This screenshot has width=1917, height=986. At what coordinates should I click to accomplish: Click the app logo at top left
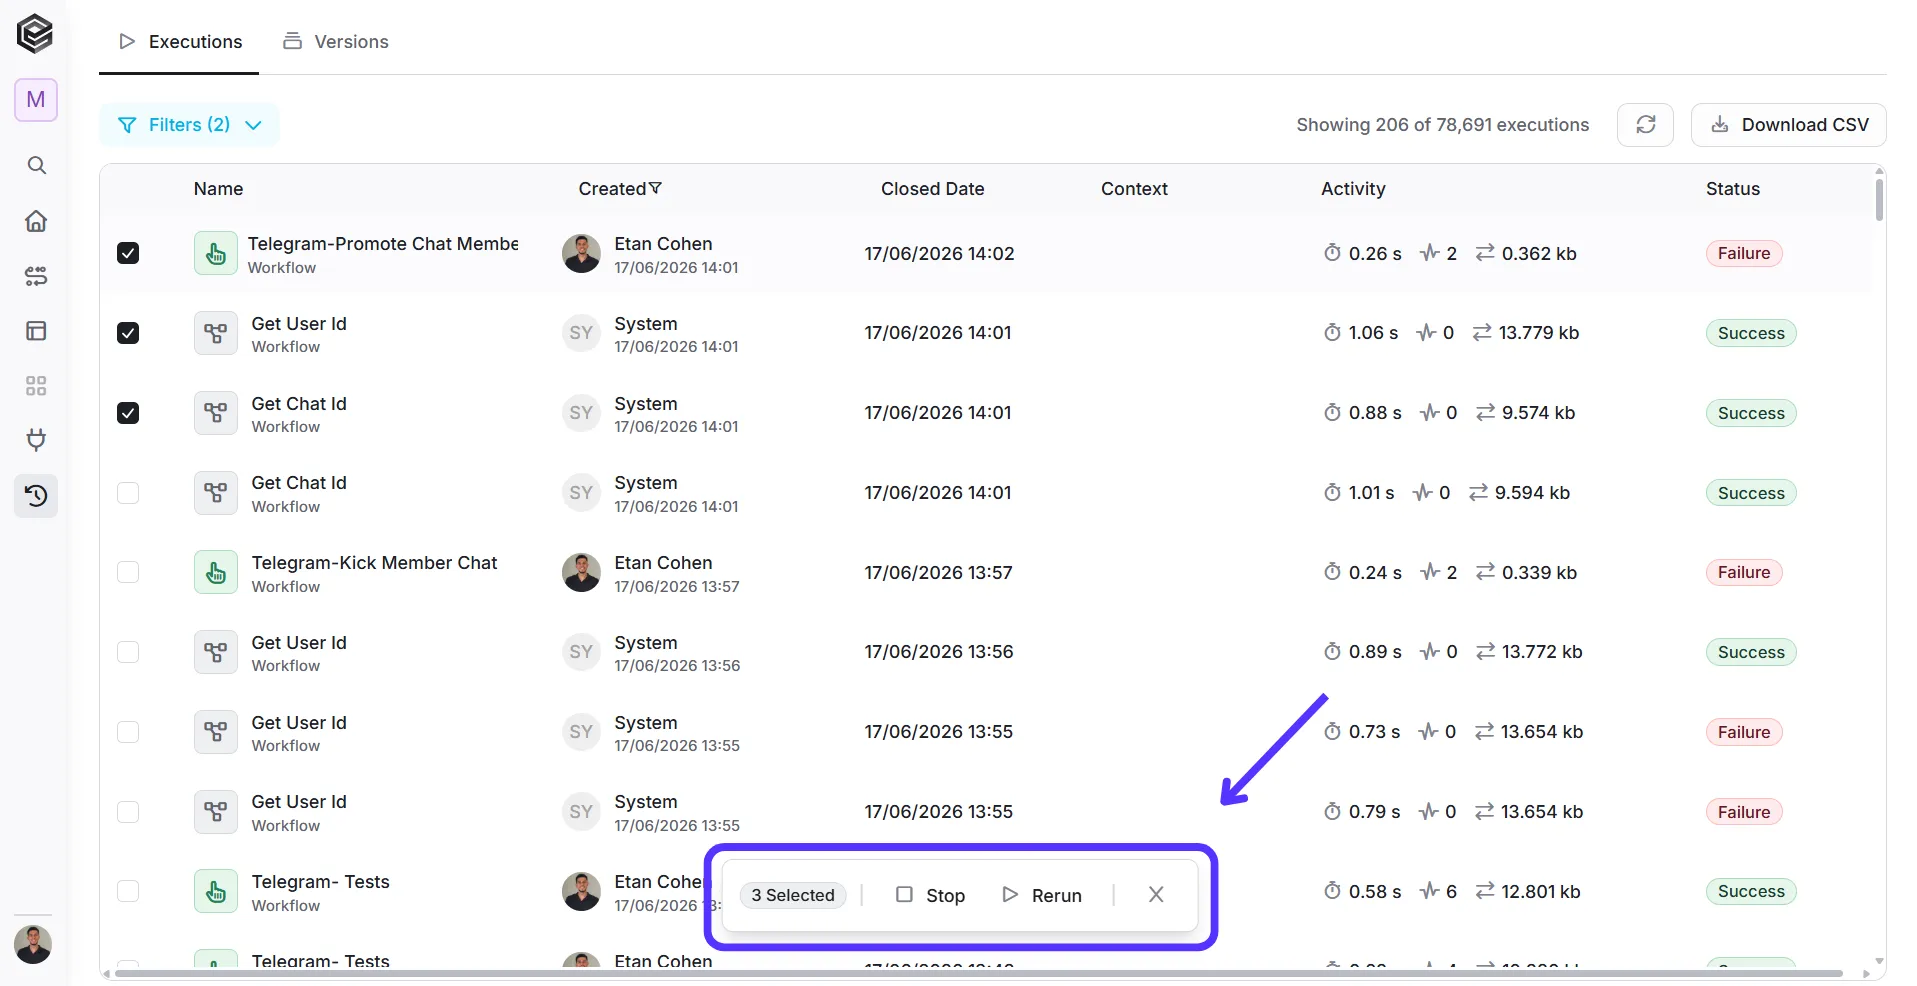click(35, 34)
